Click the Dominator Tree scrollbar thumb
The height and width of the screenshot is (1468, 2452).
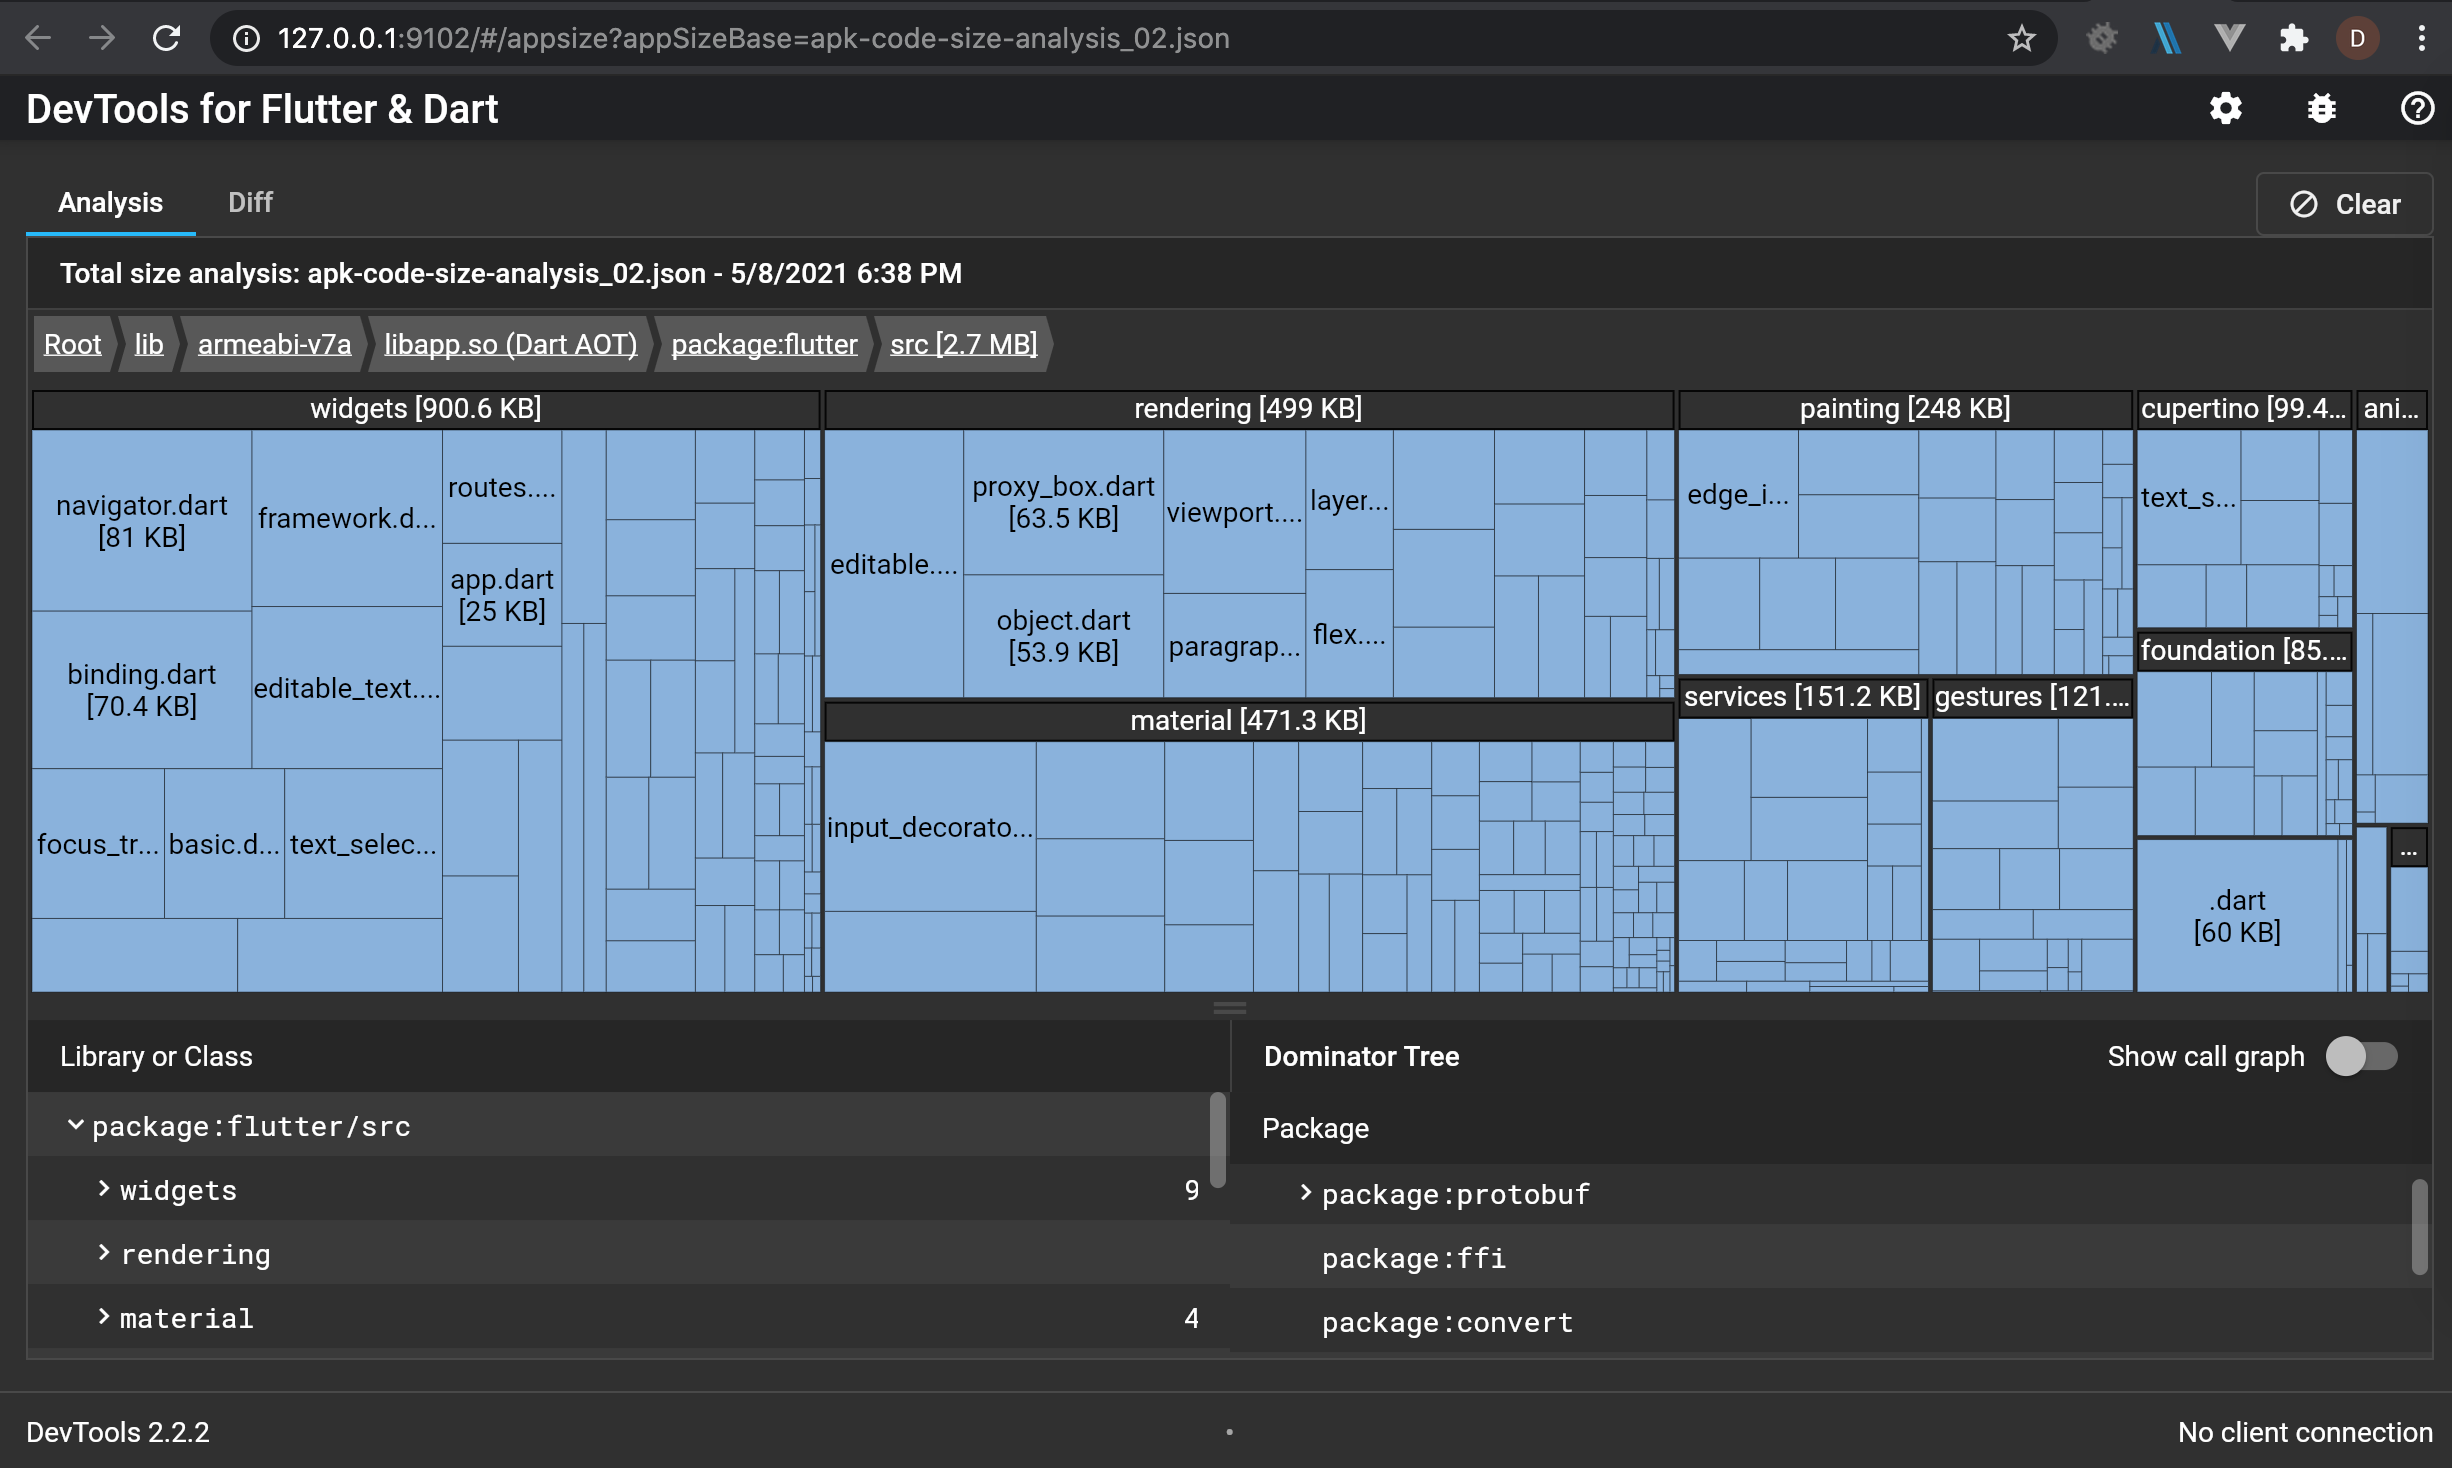pyautogui.click(x=2419, y=1227)
